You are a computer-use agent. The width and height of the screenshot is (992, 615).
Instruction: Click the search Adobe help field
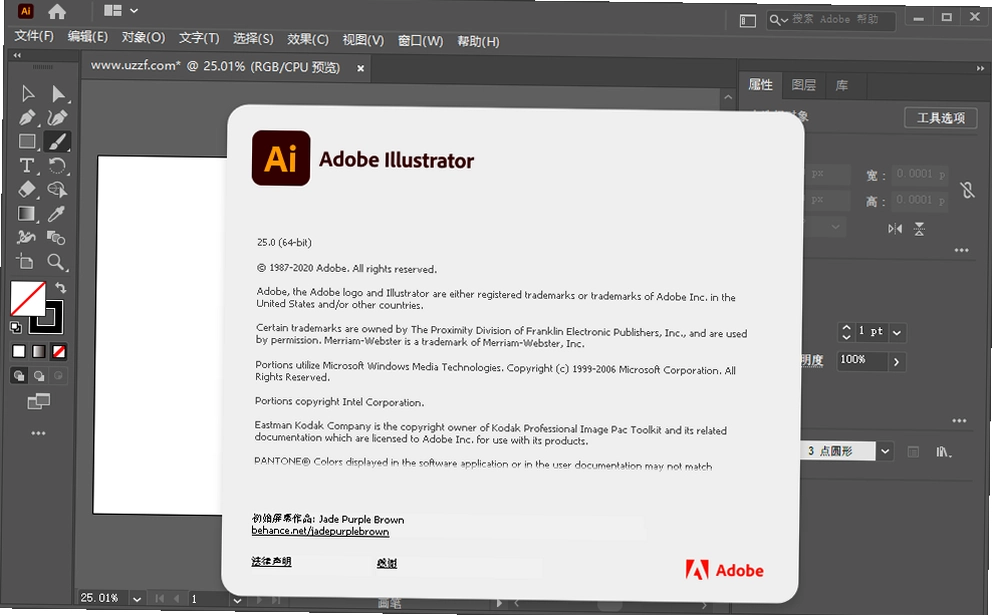click(x=831, y=20)
